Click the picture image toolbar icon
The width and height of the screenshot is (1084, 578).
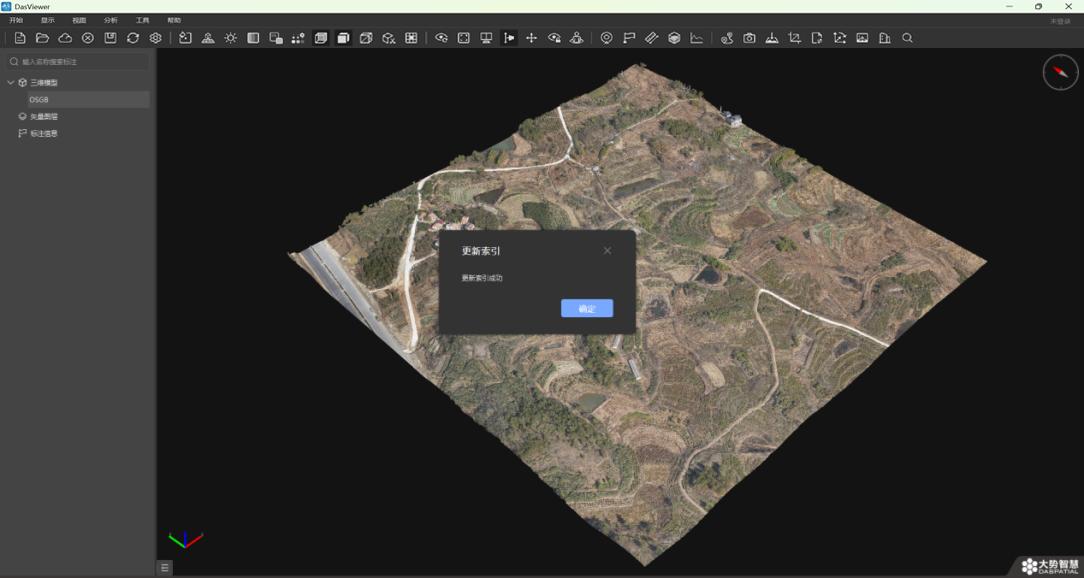click(x=862, y=38)
